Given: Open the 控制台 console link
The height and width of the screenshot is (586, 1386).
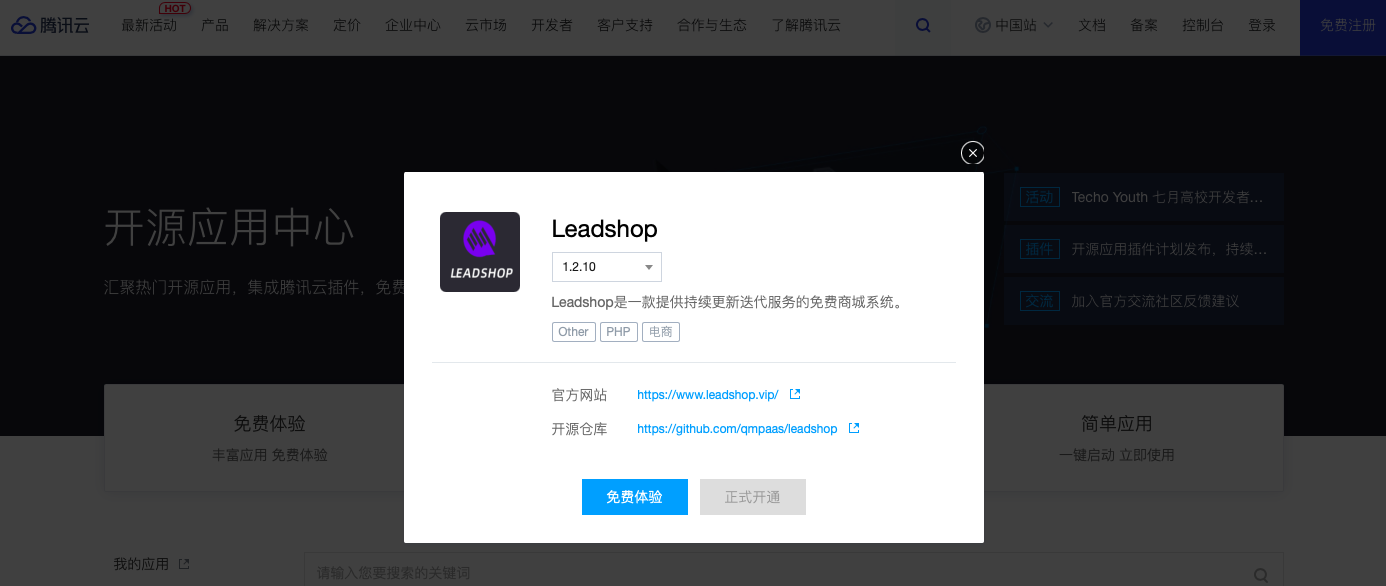Looking at the screenshot, I should pos(1203,26).
